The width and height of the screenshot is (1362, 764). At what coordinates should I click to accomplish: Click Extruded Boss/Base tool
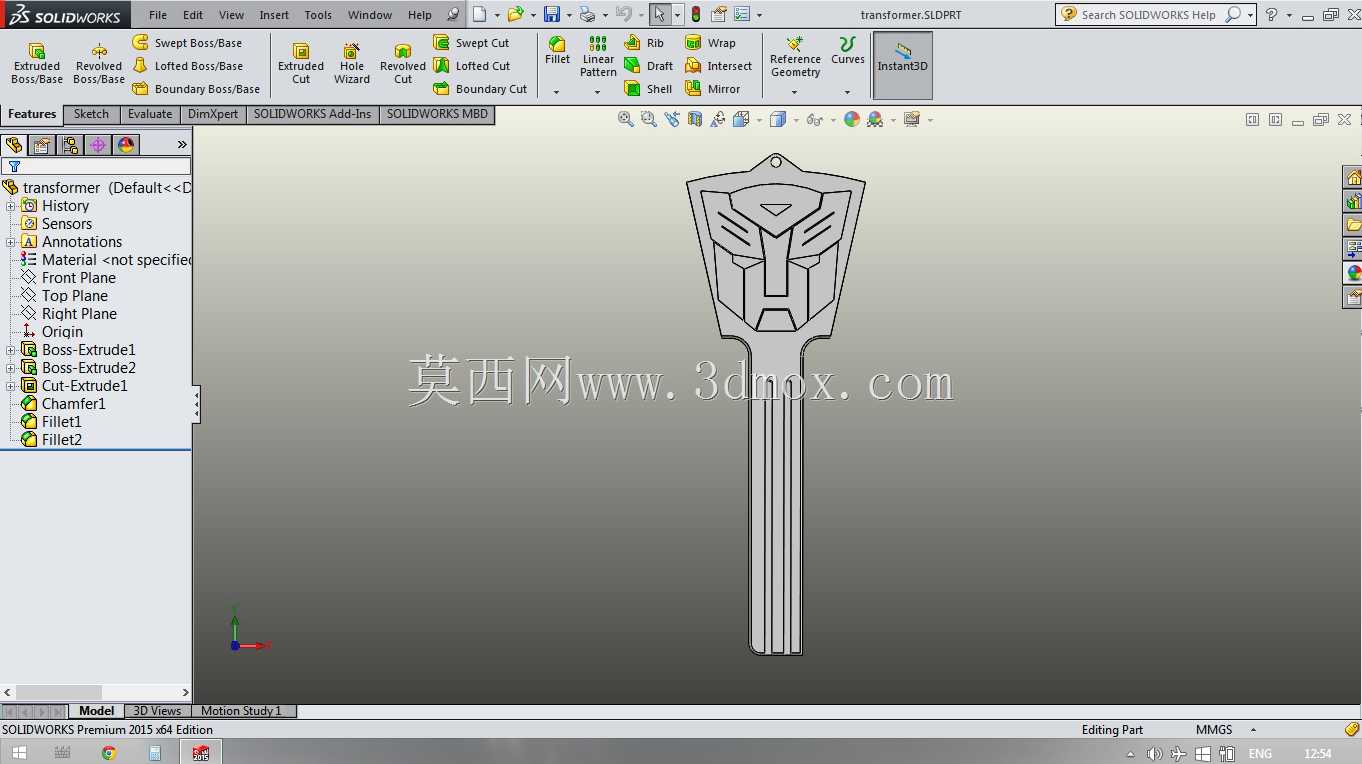(x=37, y=64)
